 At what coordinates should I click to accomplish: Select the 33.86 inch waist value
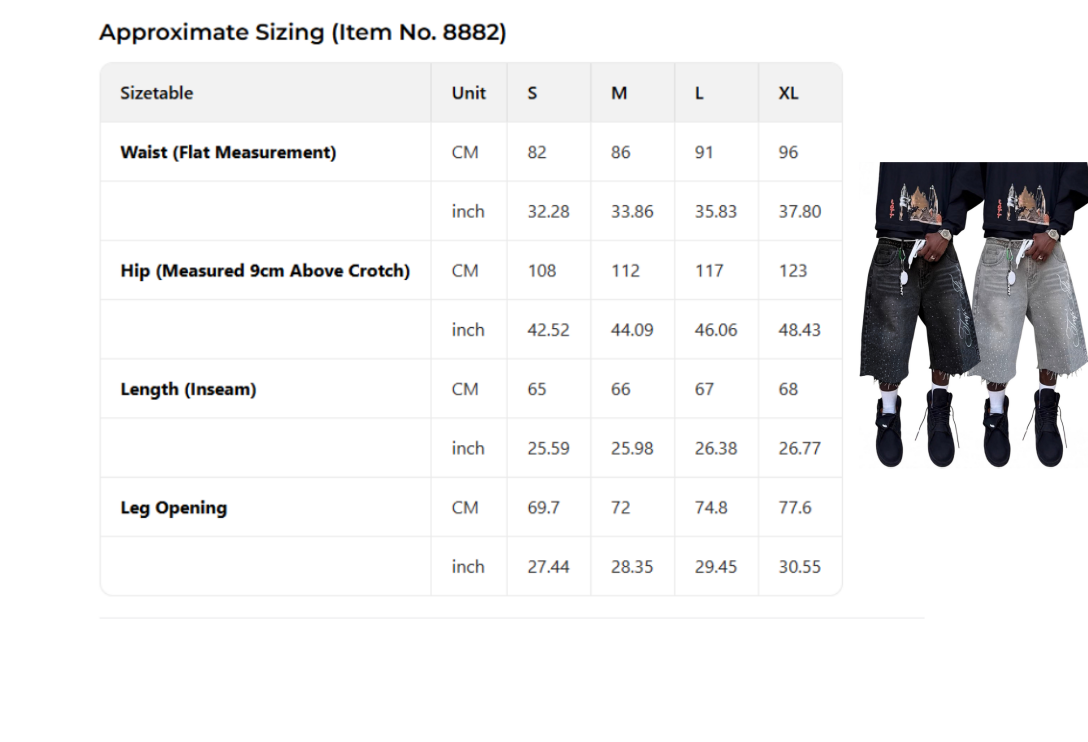(x=632, y=211)
